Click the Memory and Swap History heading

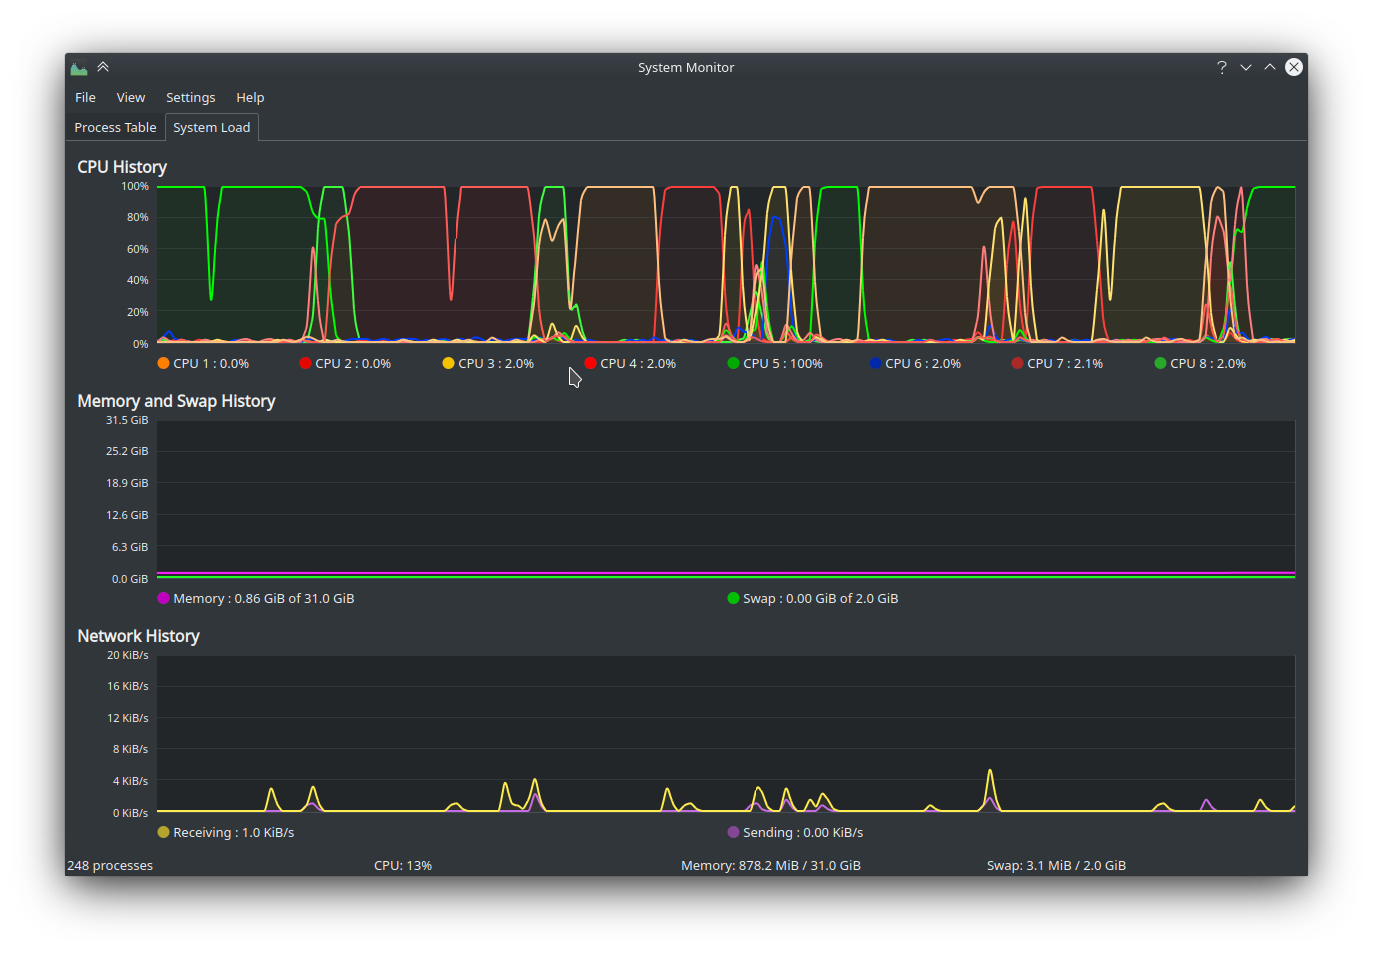tap(176, 401)
